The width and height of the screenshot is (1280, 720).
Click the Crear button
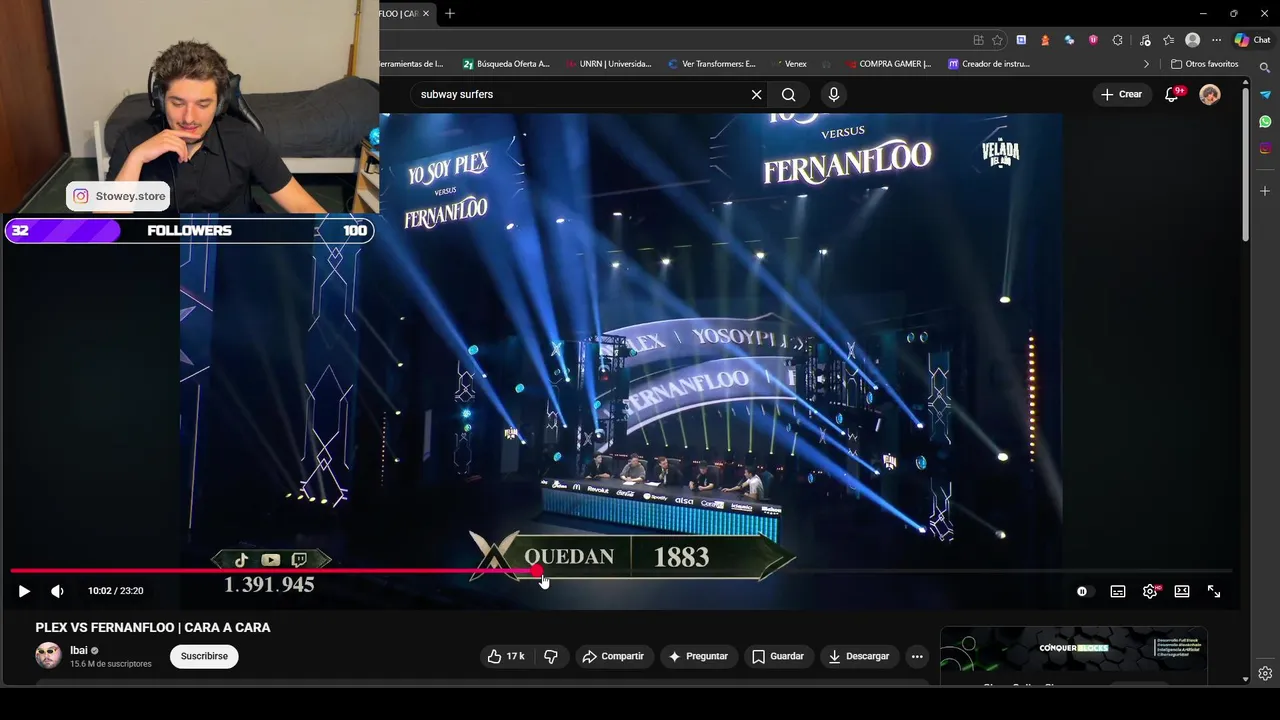point(1121,94)
